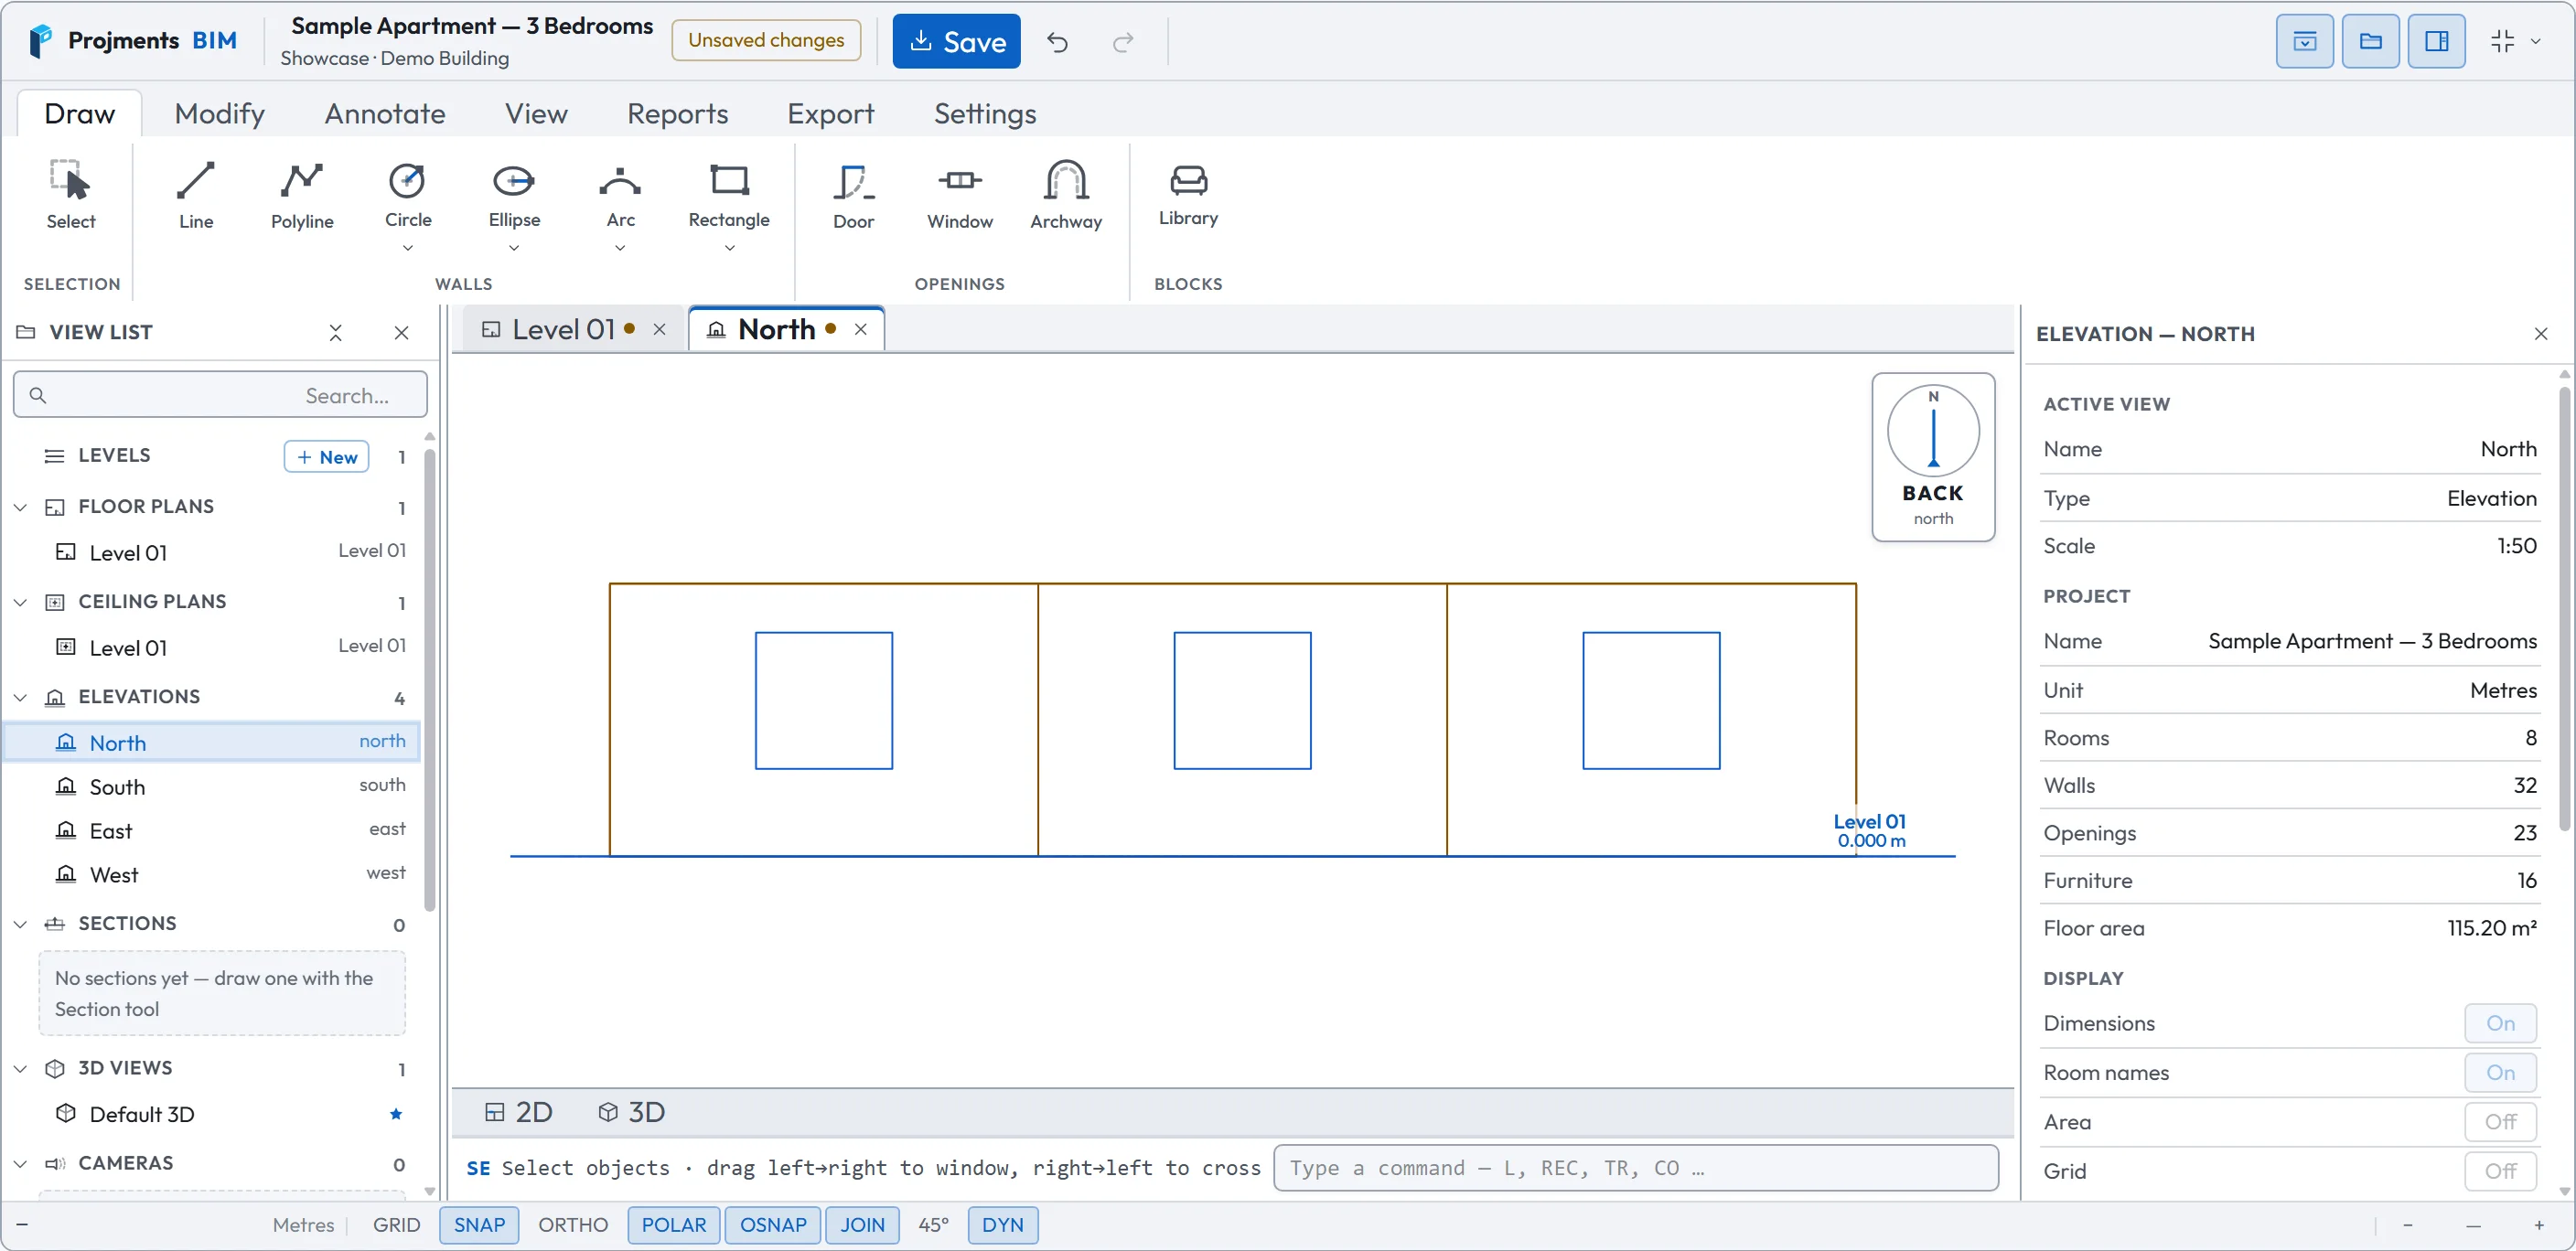Save the project
This screenshot has height=1251, width=2576.
[x=956, y=41]
